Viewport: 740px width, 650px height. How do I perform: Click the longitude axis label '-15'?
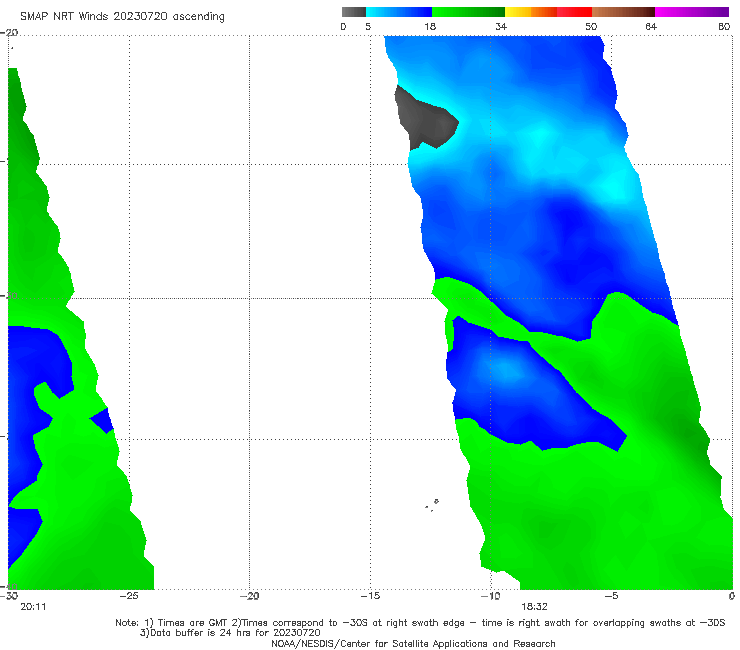(x=370, y=596)
